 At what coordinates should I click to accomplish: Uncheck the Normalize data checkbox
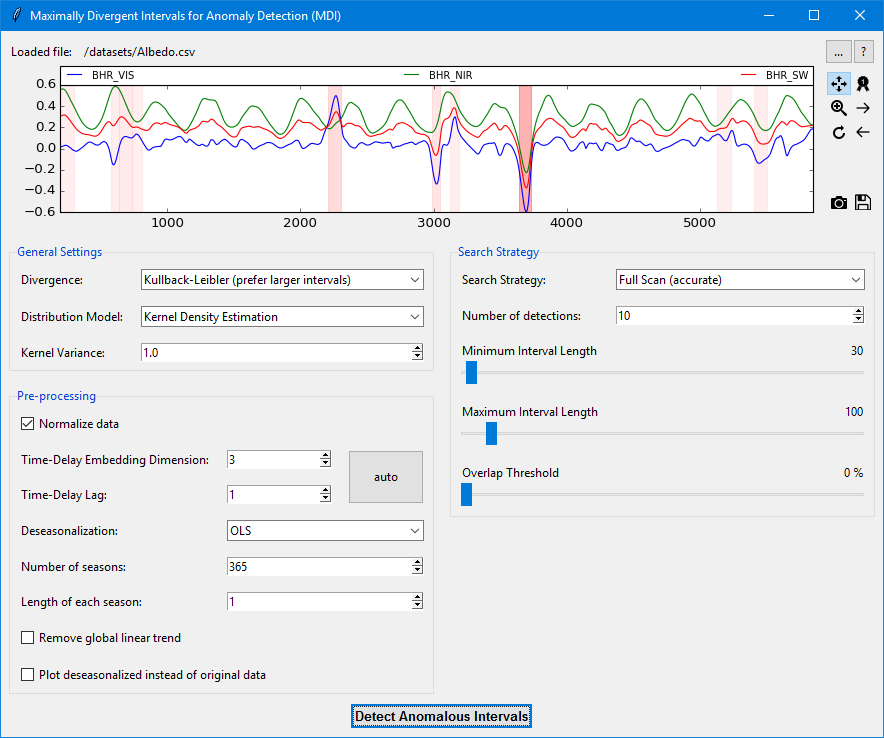tap(28, 424)
